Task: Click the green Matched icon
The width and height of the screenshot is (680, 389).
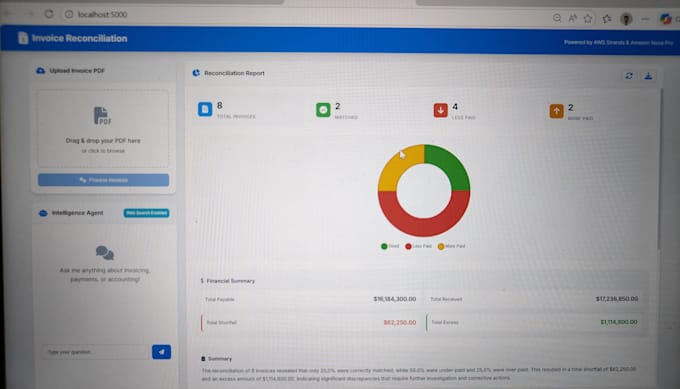Action: pos(323,110)
